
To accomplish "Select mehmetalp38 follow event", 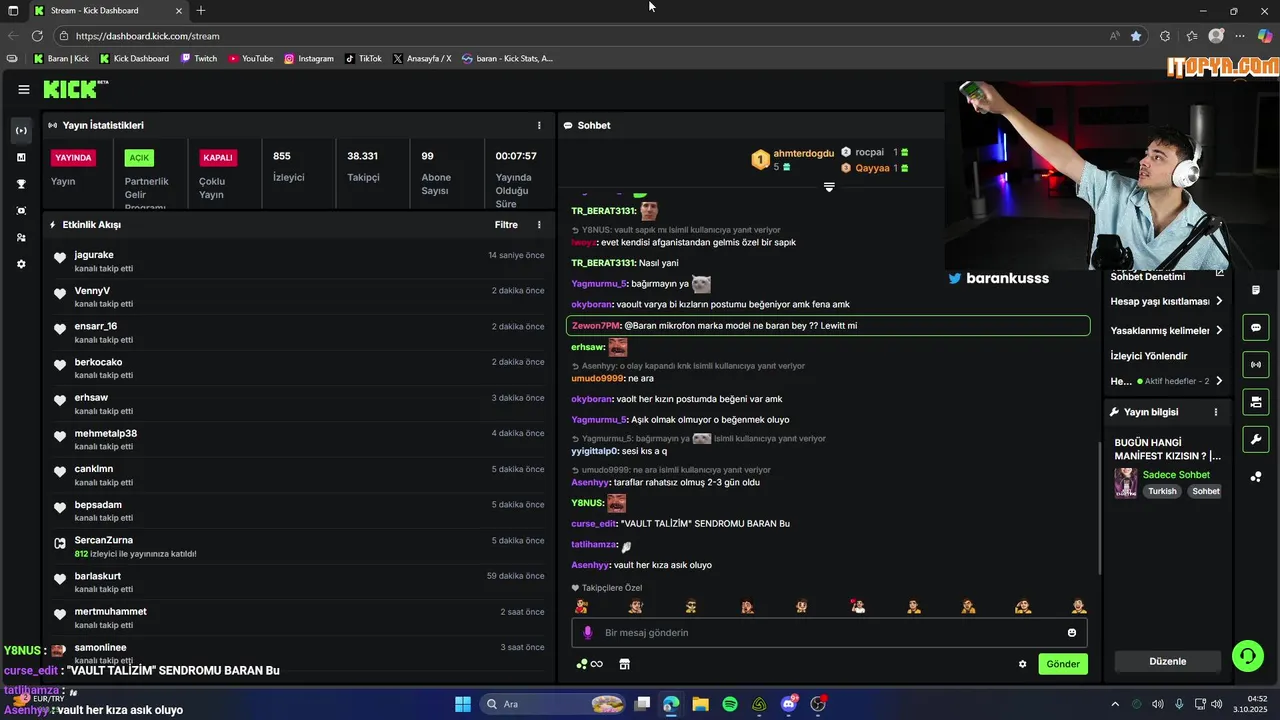I will coord(298,440).
